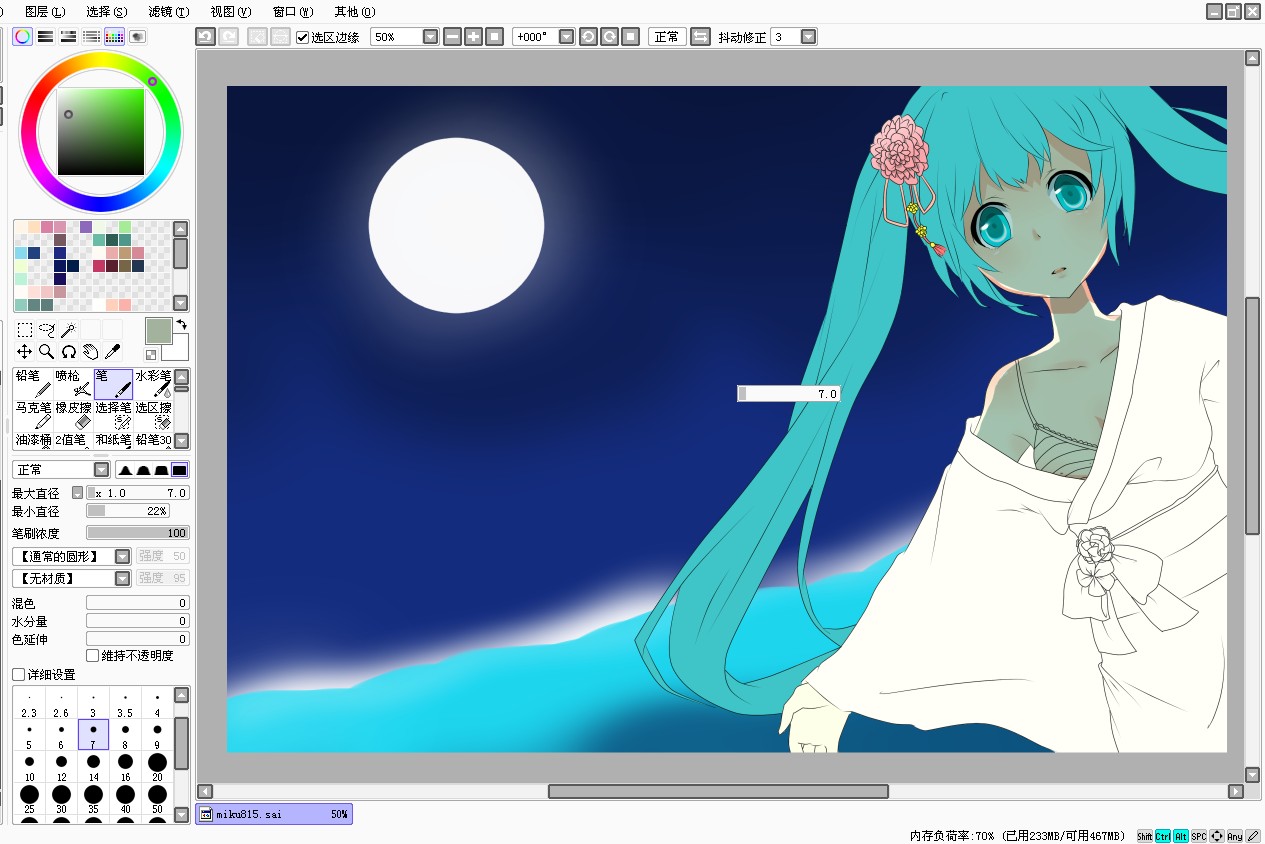Viewport: 1265px width, 844px height.
Task: Click the canvas horizontal scrollbar
Action: pyautogui.click(x=719, y=791)
